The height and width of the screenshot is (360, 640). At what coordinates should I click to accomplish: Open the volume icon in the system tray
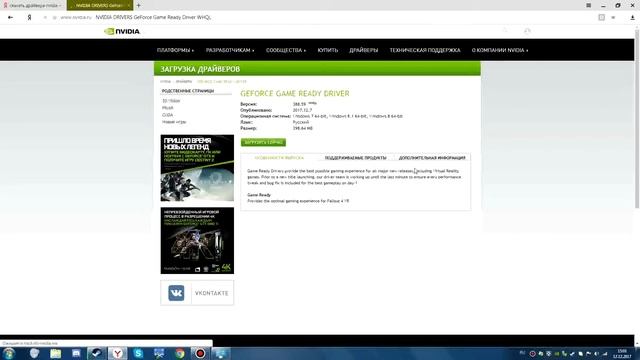pos(596,354)
